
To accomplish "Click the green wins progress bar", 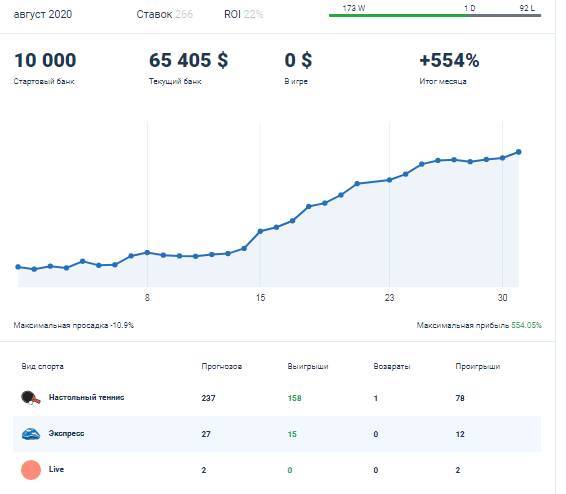I will (x=399, y=15).
